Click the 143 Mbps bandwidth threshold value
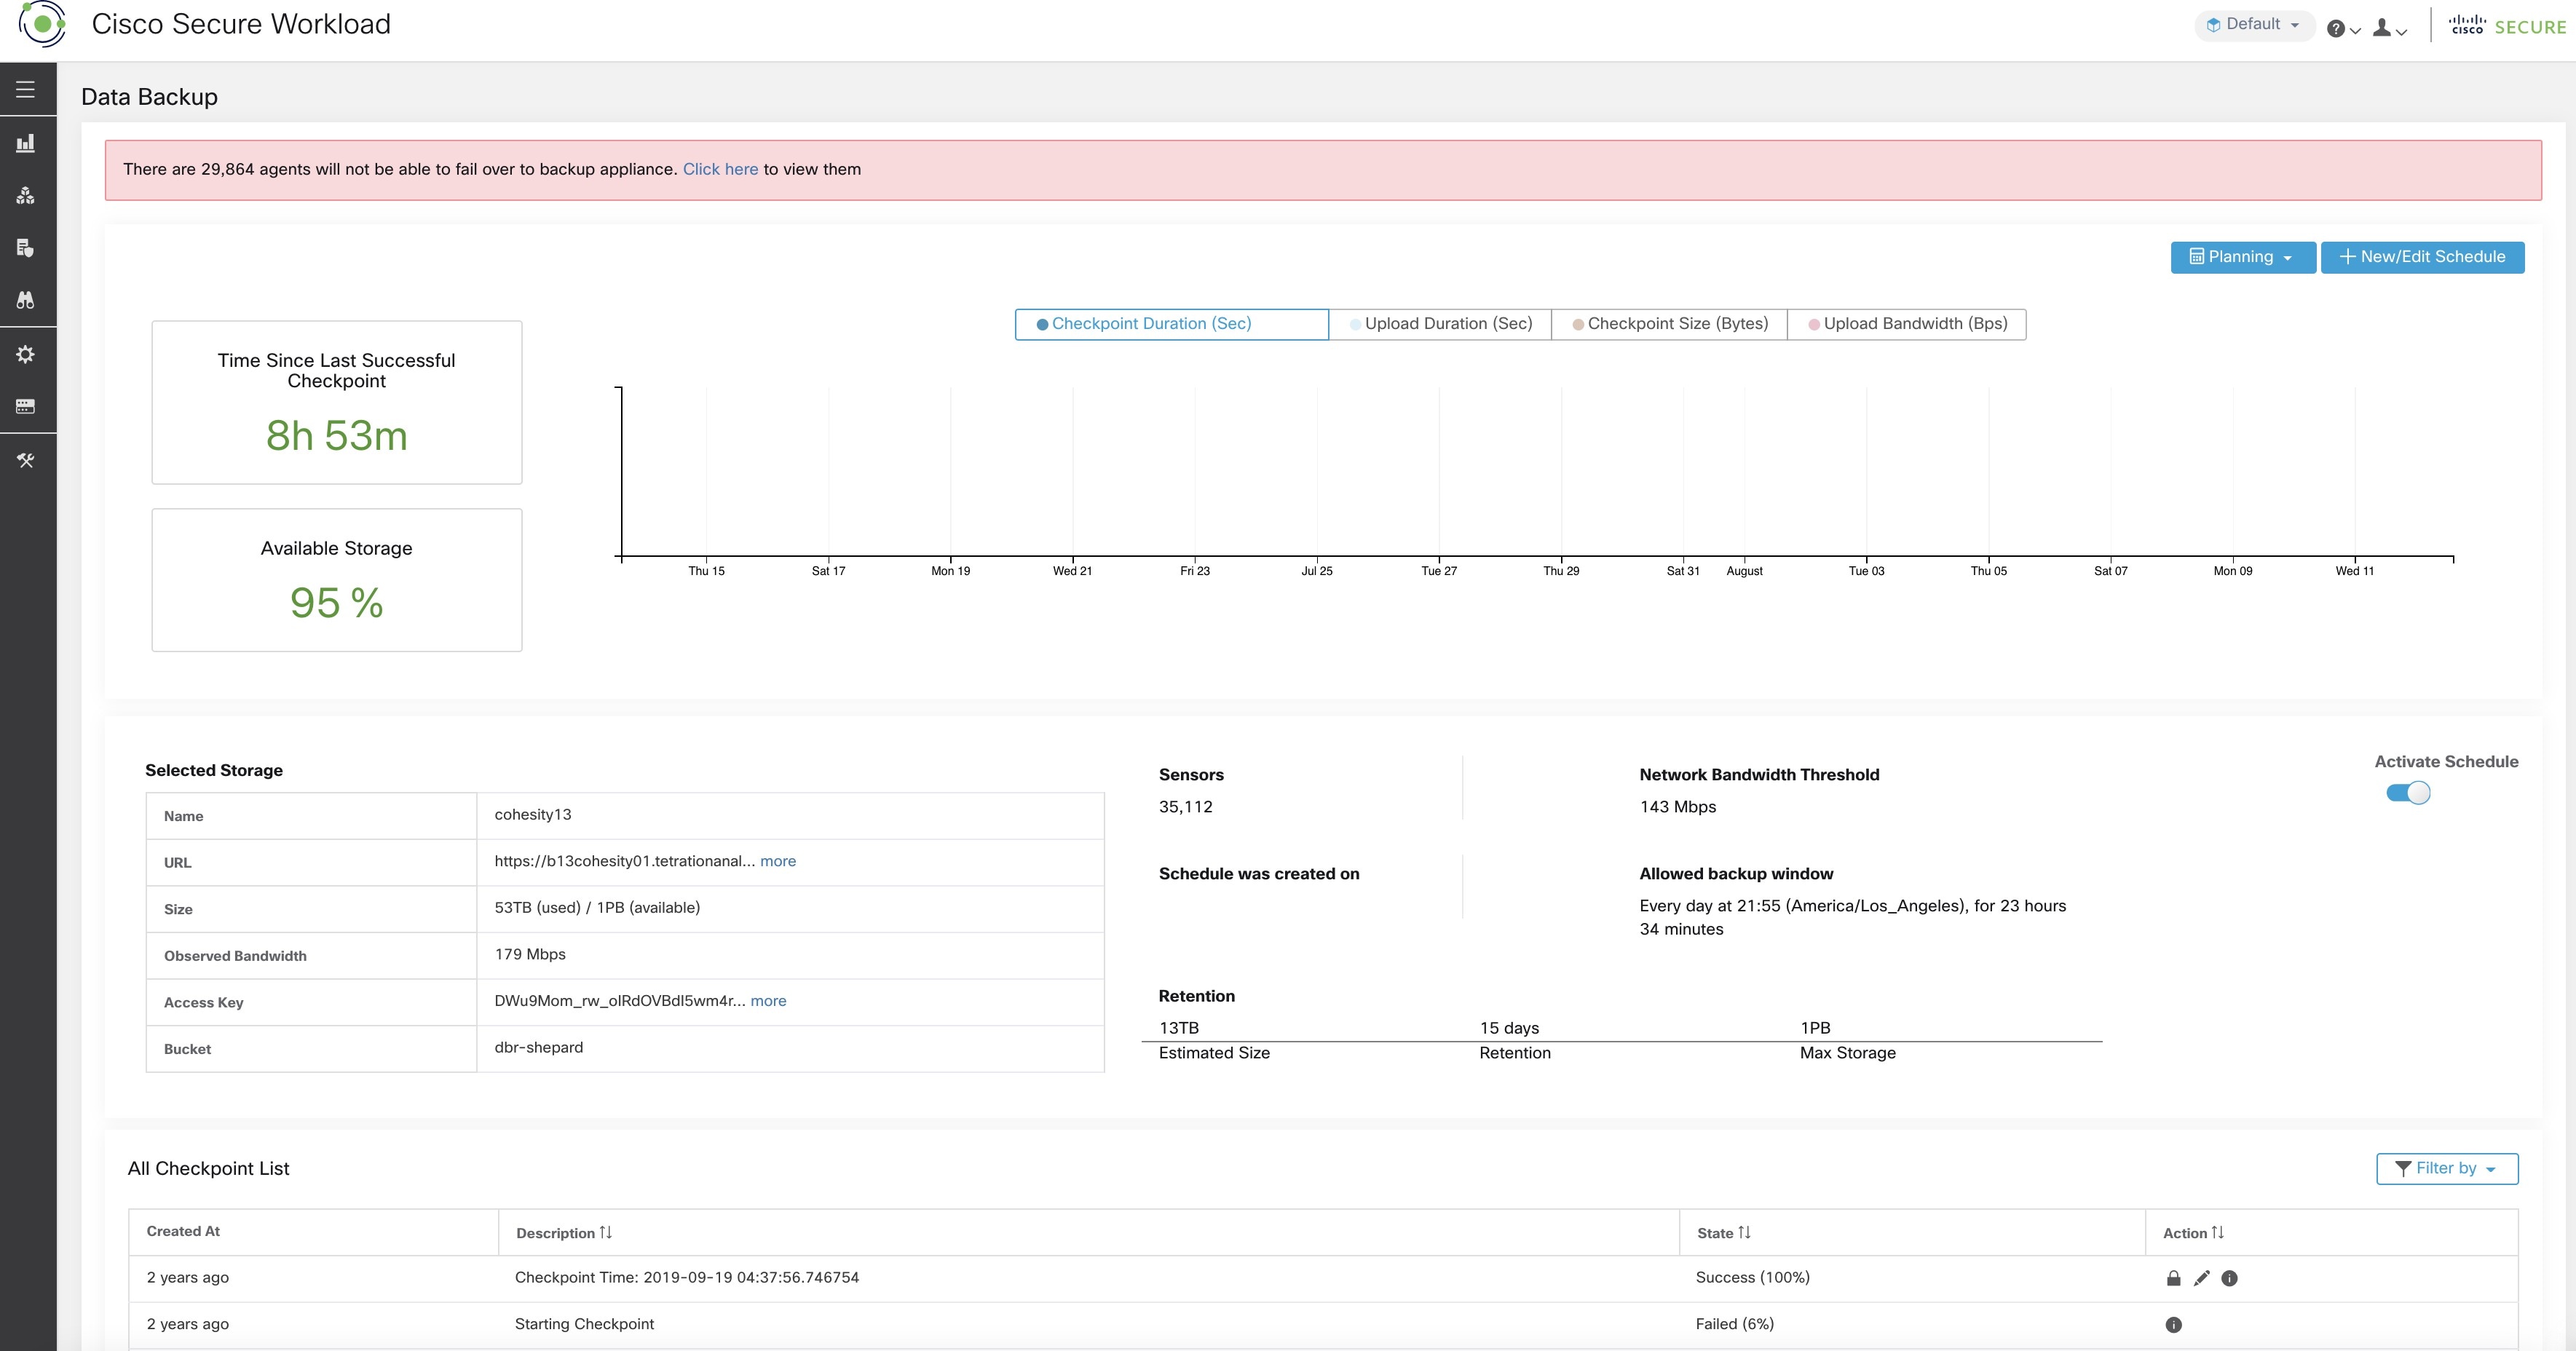The image size is (2576, 1351). pos(1677,807)
